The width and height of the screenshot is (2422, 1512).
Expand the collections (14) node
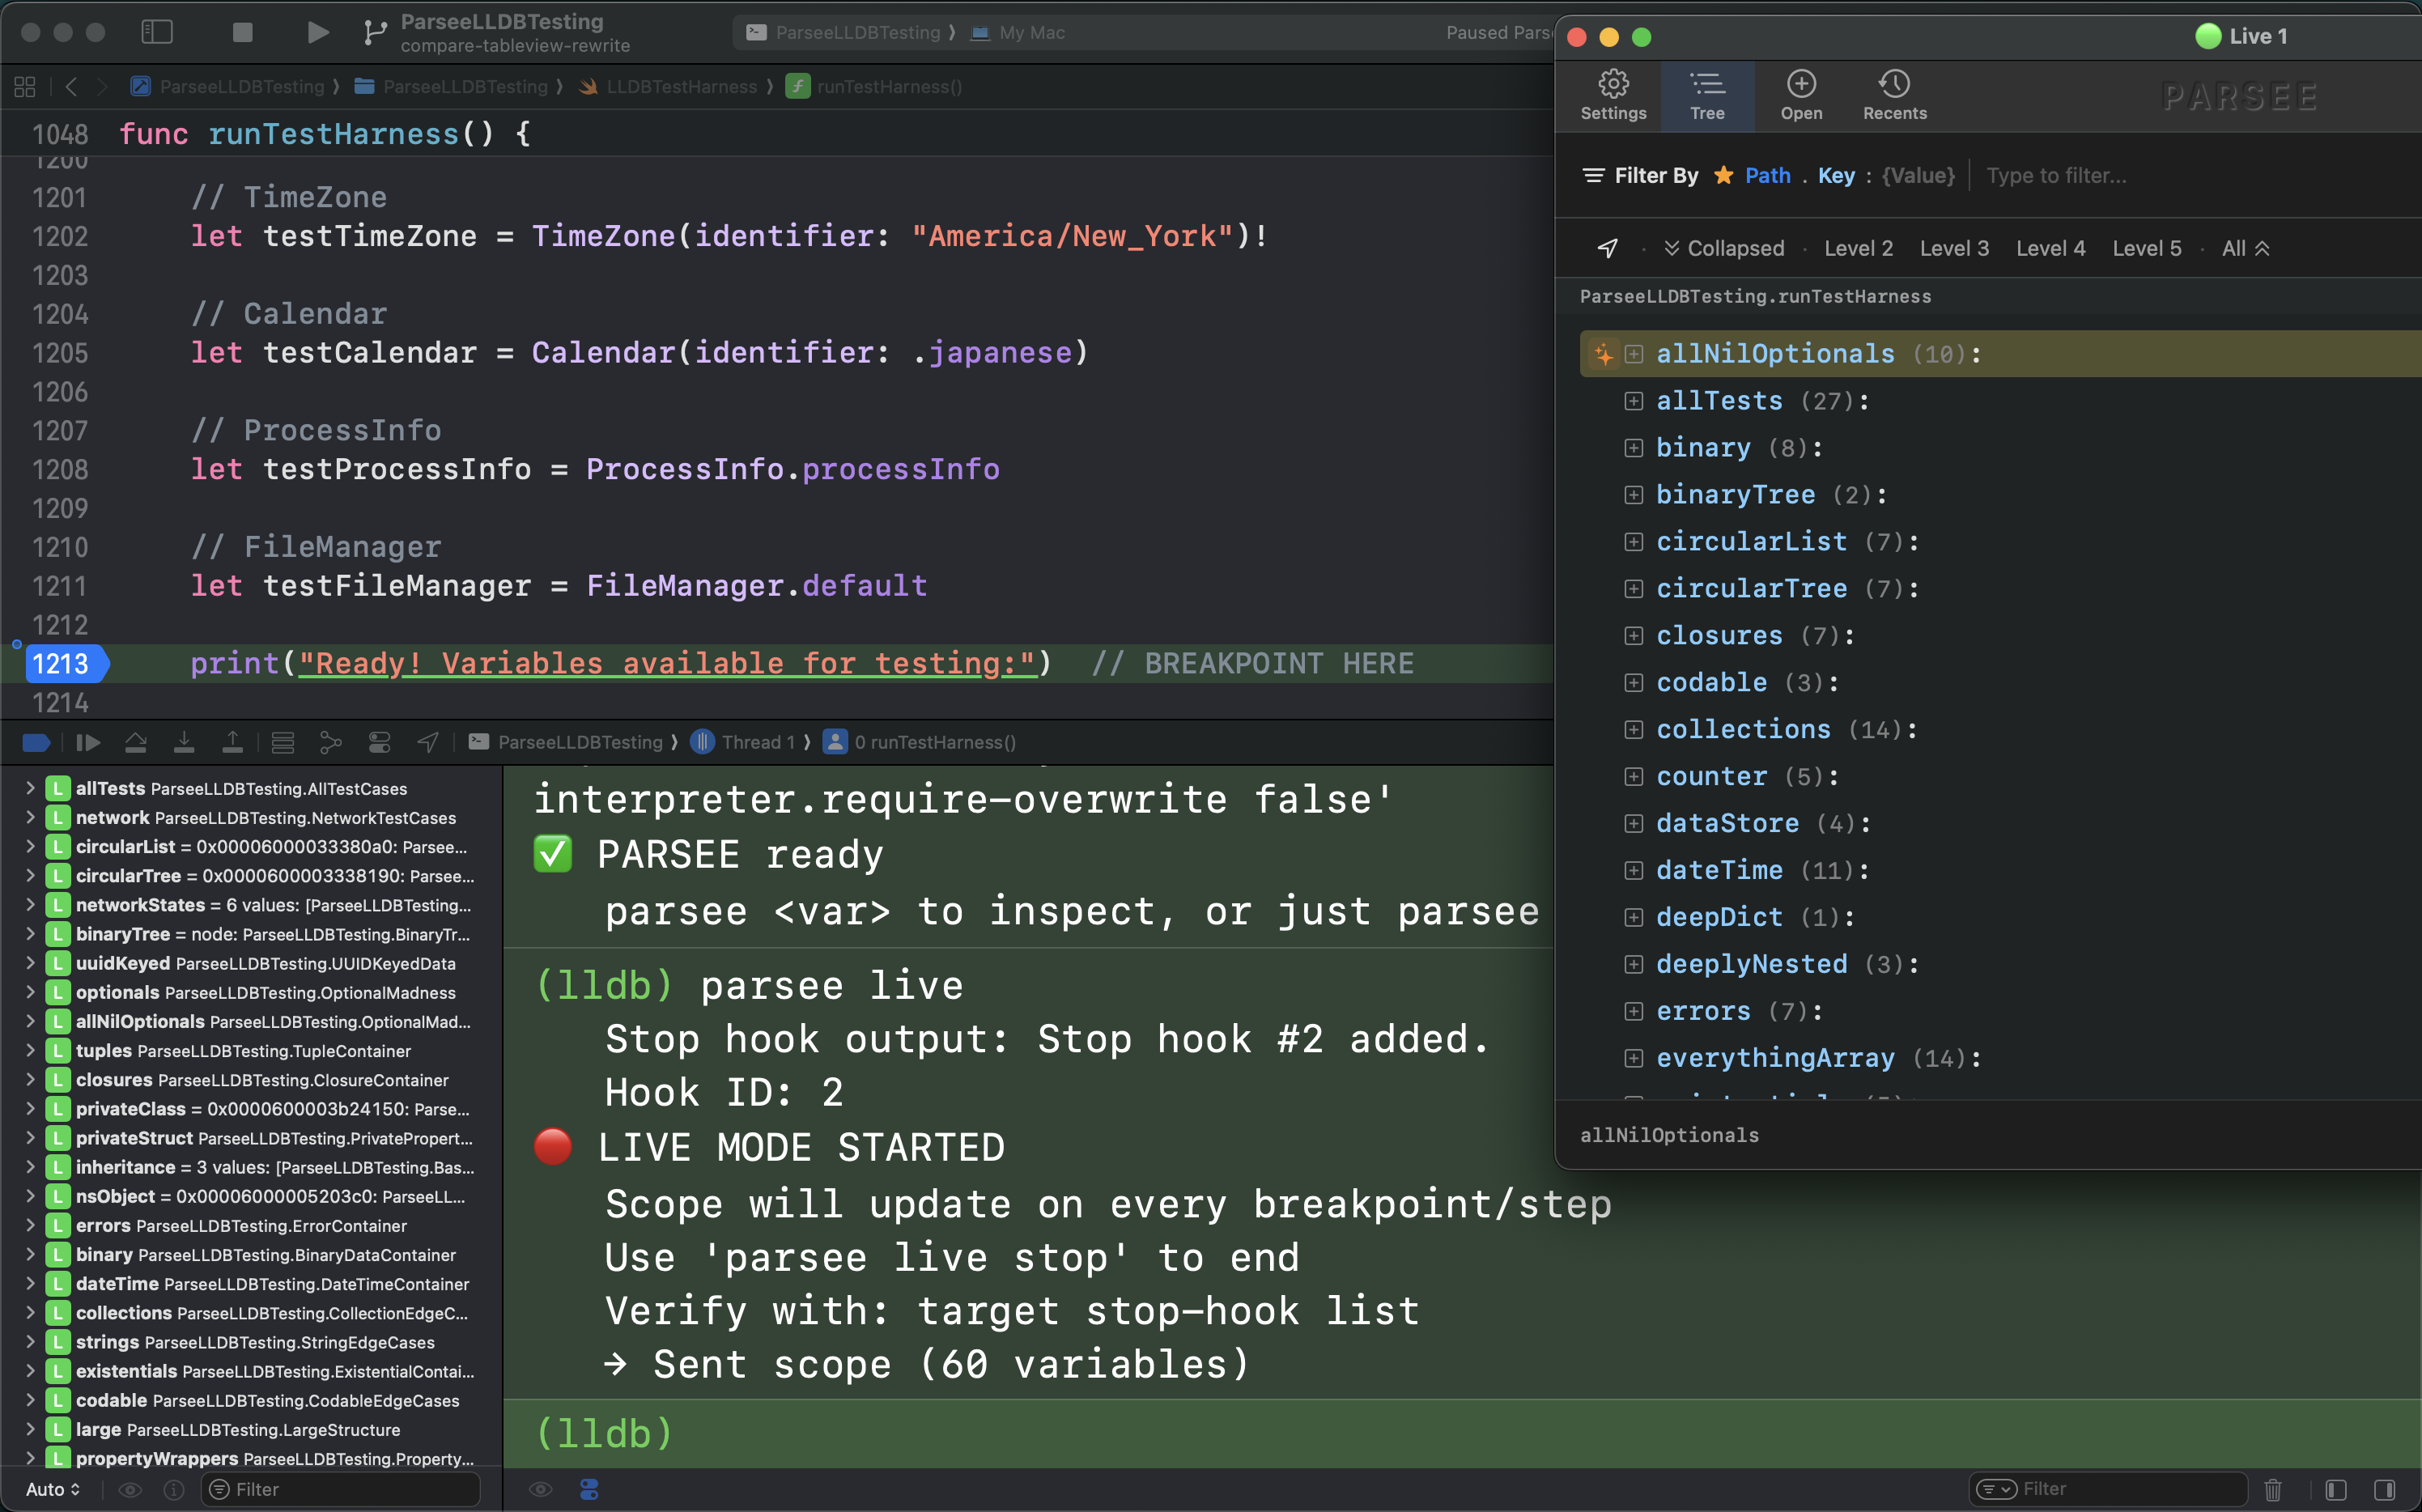(x=1633, y=730)
